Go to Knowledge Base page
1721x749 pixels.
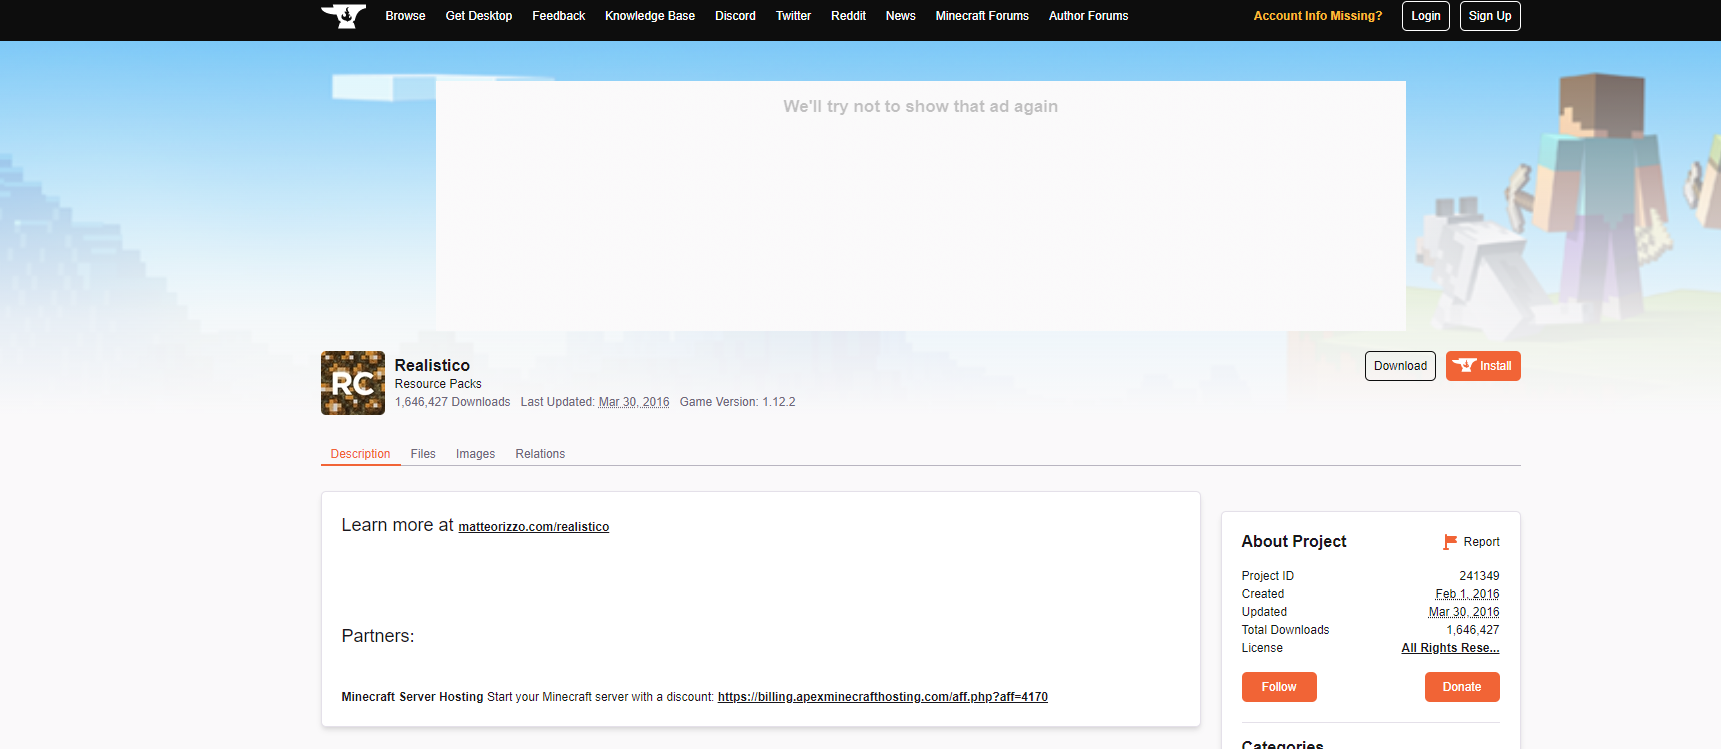[x=650, y=16]
